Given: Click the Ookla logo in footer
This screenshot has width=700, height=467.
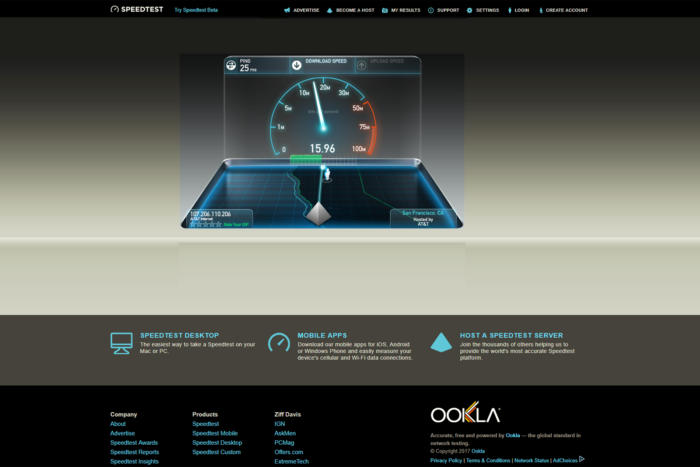Looking at the screenshot, I should (465, 415).
